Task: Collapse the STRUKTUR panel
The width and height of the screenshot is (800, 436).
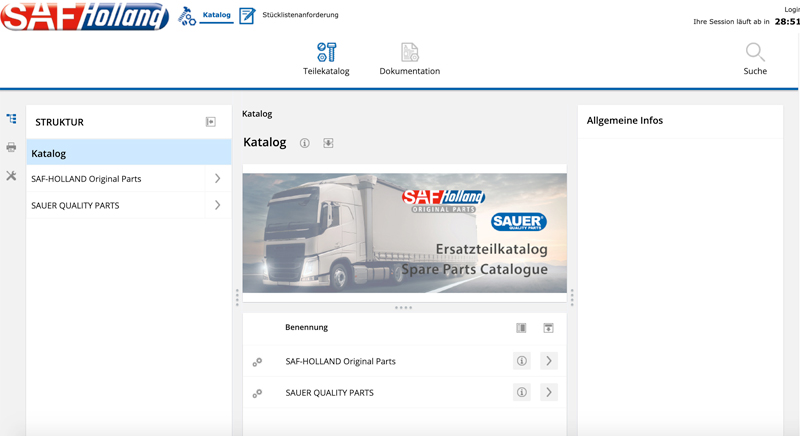Action: (211, 122)
